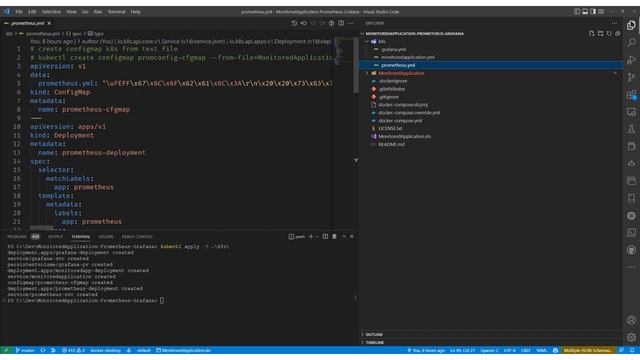Maximize the panel with chevron up
Viewport: 640px width, 360px height.
tap(344, 236)
